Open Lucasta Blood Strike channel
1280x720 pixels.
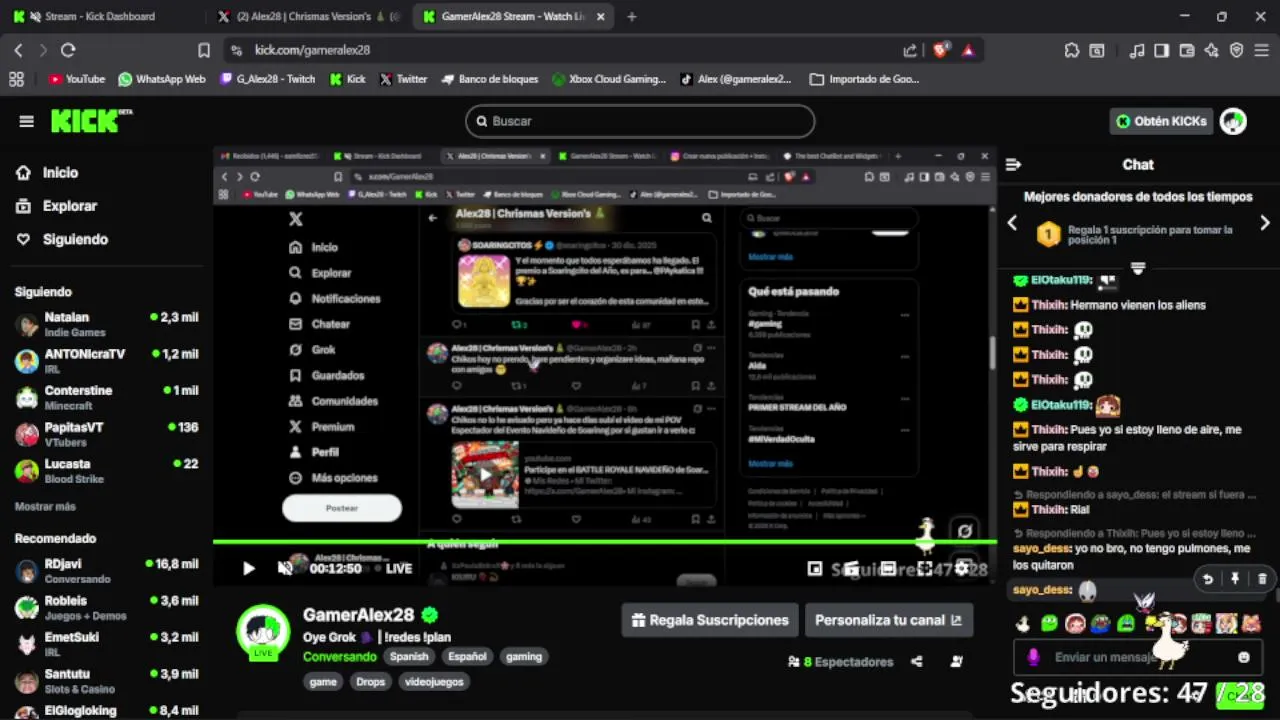point(106,471)
